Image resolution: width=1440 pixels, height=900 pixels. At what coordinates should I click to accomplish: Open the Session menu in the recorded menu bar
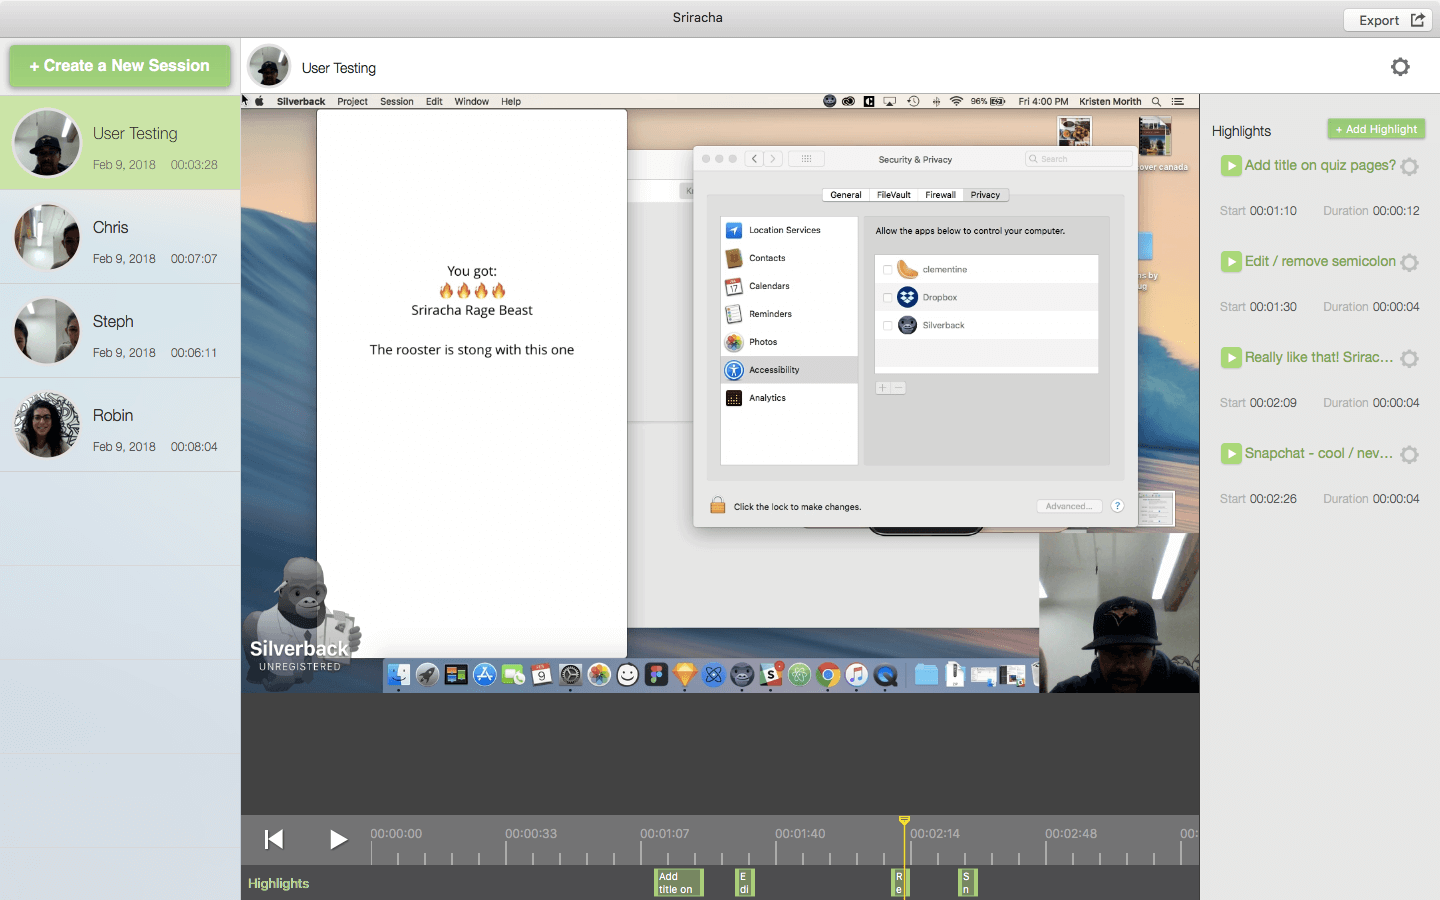pos(397,102)
